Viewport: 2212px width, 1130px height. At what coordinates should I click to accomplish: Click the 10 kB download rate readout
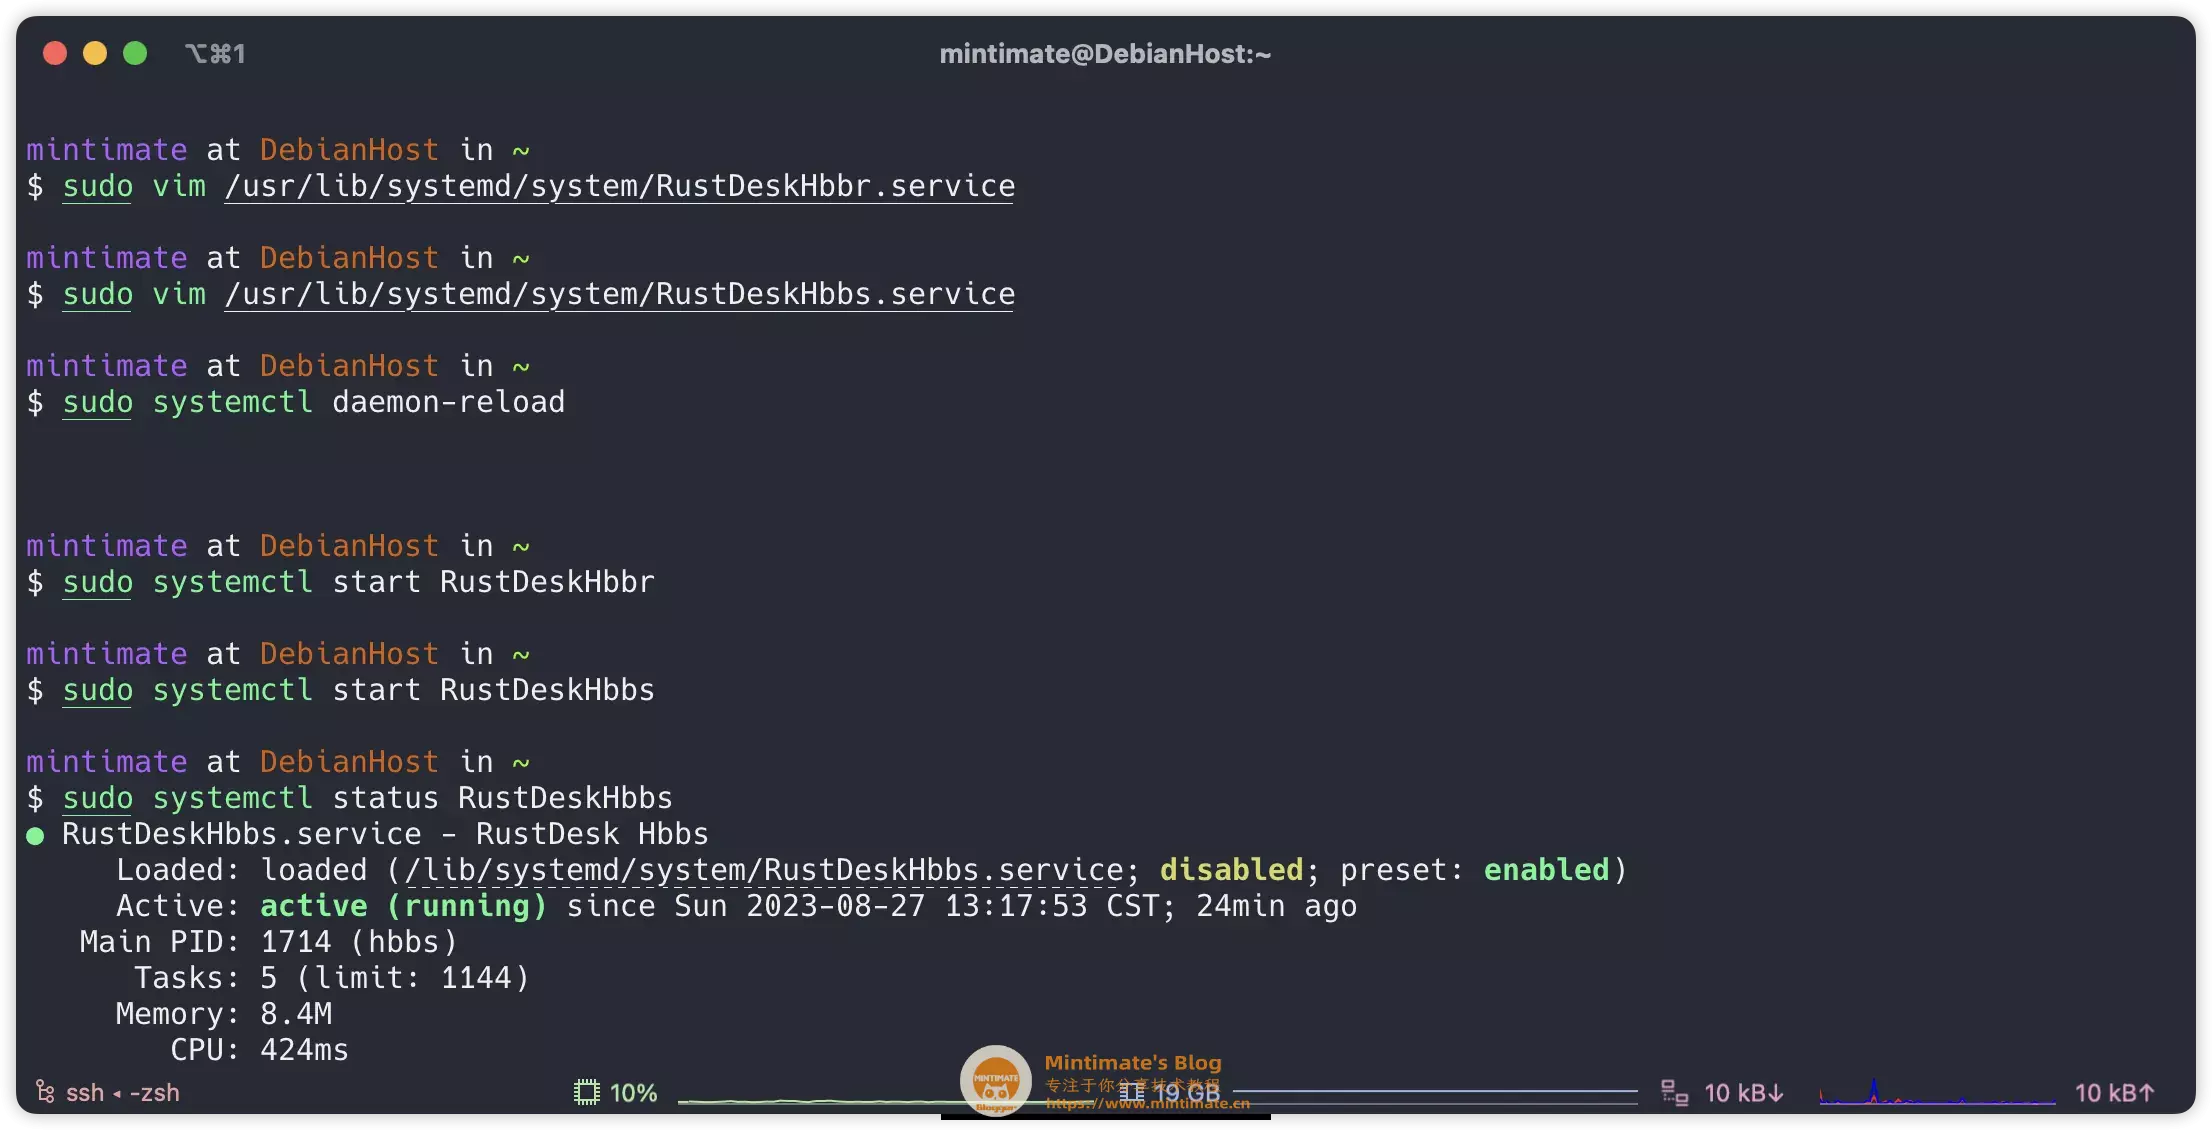(1744, 1093)
